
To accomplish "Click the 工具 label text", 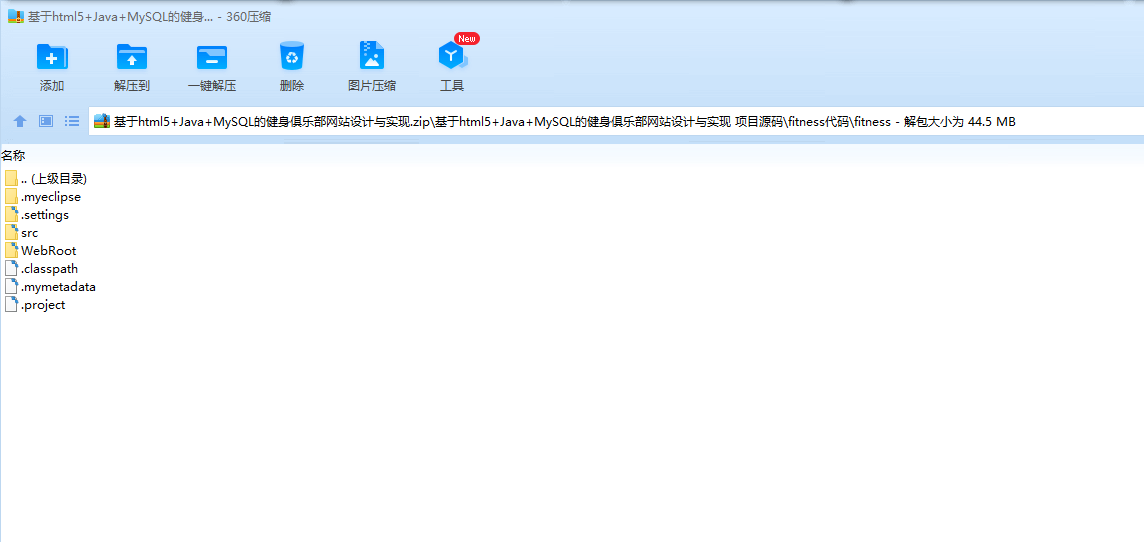I will tap(452, 86).
